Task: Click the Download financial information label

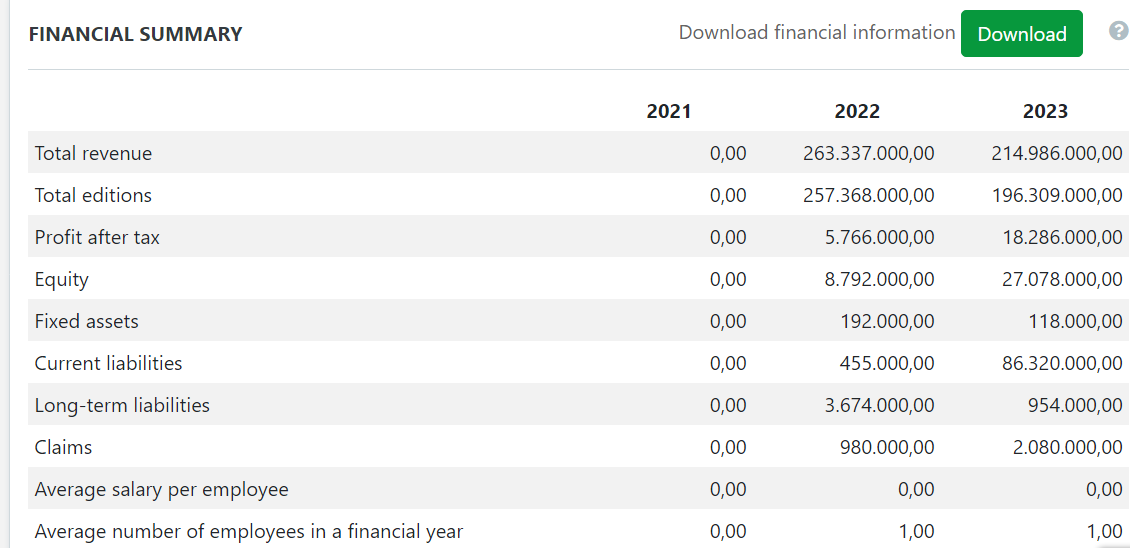Action: tap(817, 33)
